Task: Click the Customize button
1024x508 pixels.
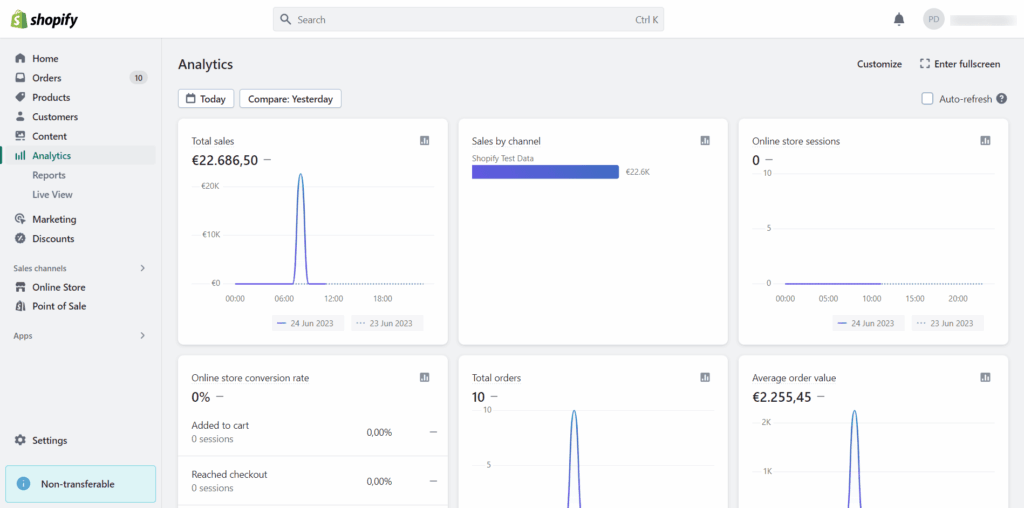Action: 879,64
